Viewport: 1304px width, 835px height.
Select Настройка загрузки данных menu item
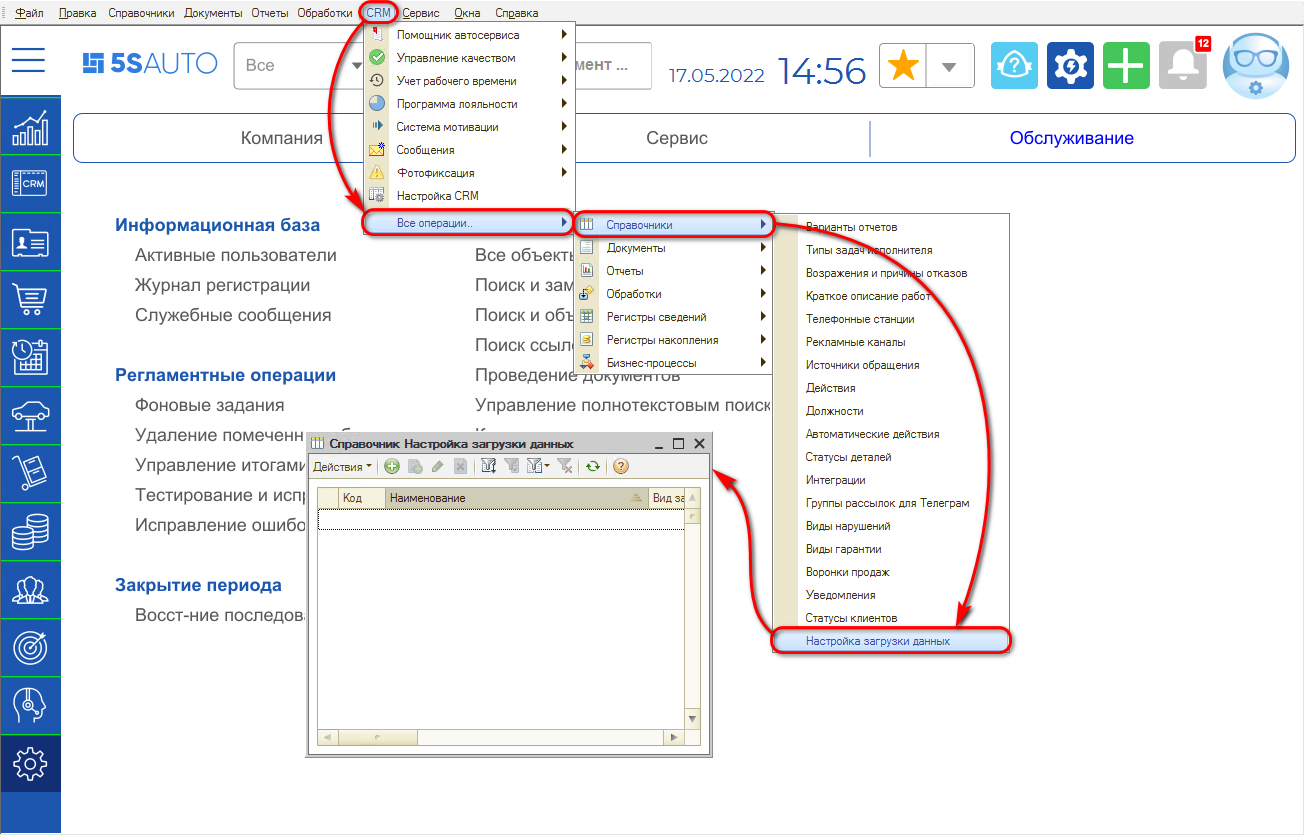[x=877, y=641]
